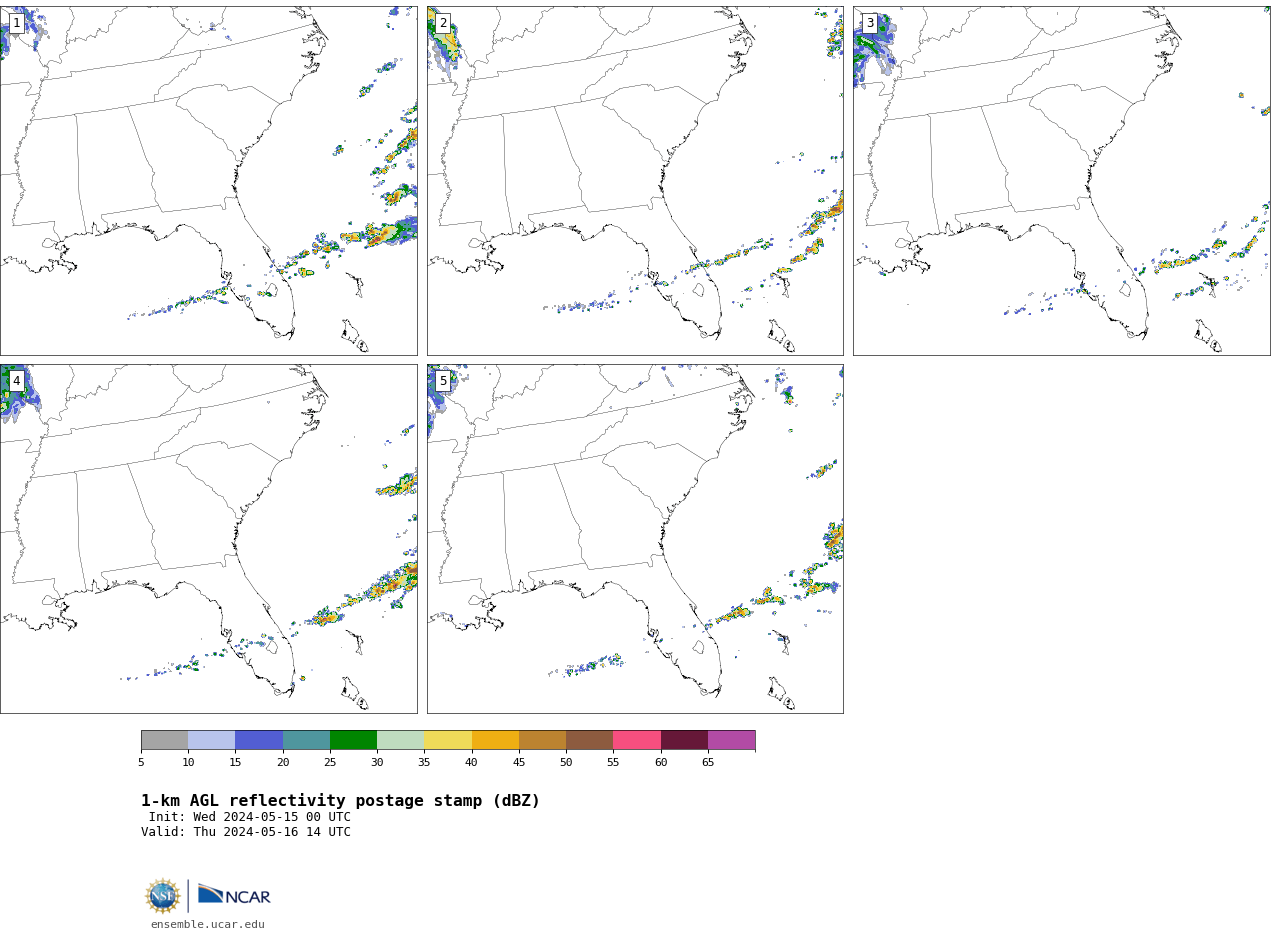The width and height of the screenshot is (1280, 936).
Task: Open ensemble member 1 reflectivity map
Action: click(209, 181)
